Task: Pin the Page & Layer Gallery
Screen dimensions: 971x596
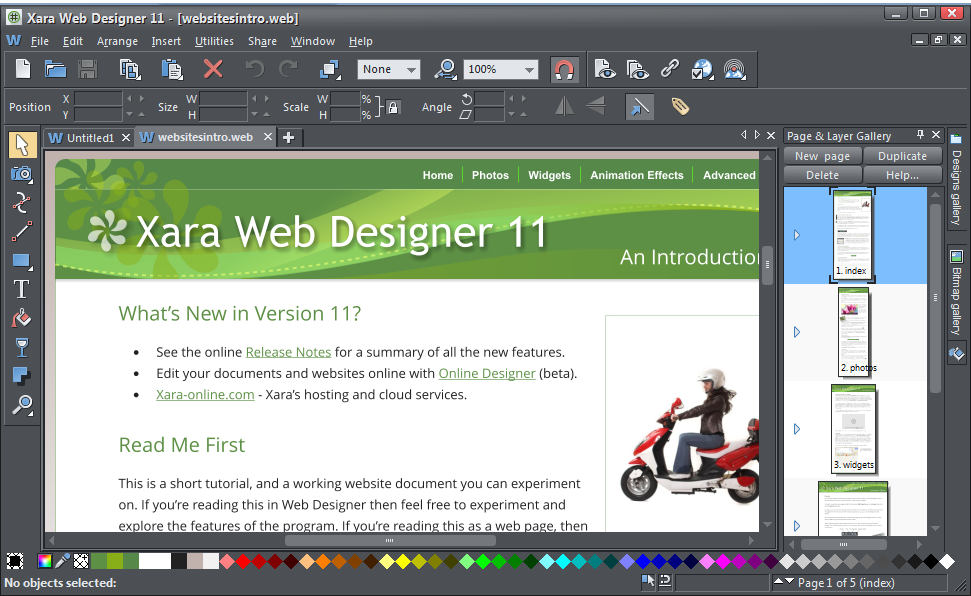Action: click(x=920, y=134)
